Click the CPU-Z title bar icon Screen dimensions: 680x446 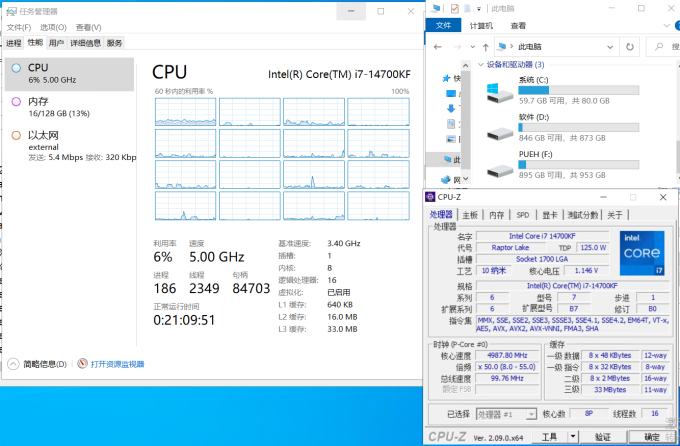coord(430,197)
